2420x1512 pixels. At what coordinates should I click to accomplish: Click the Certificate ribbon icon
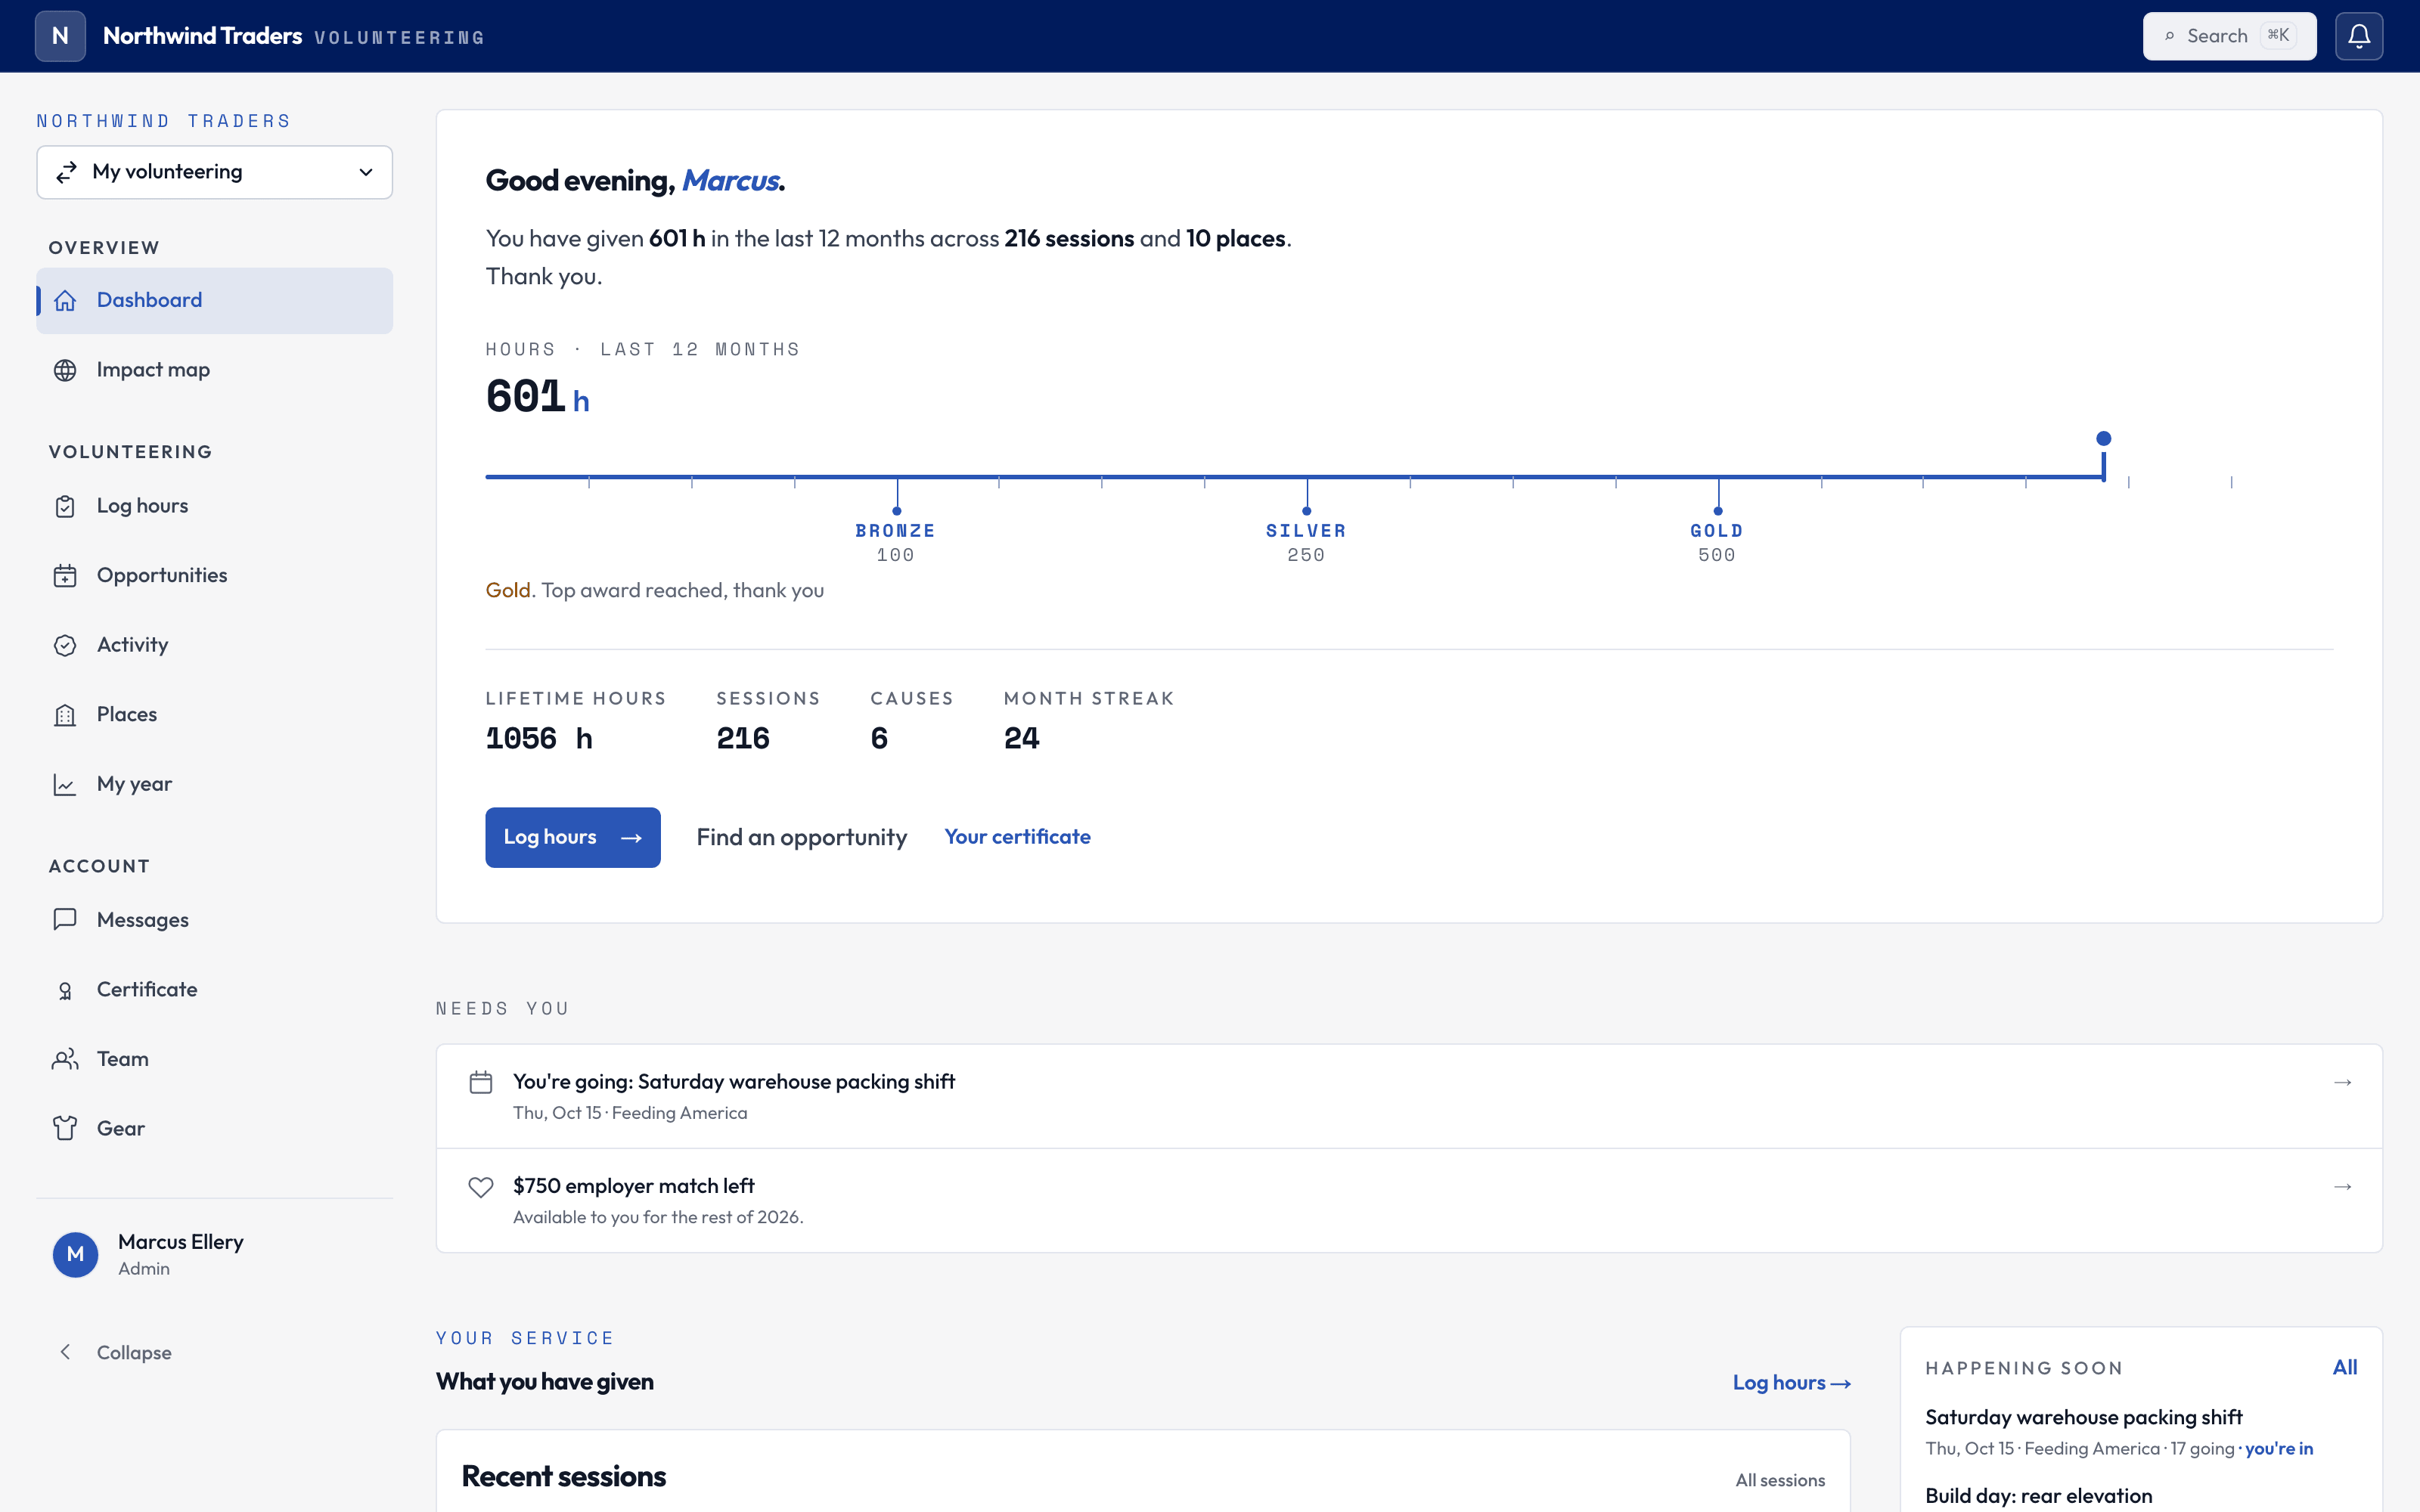(65, 990)
